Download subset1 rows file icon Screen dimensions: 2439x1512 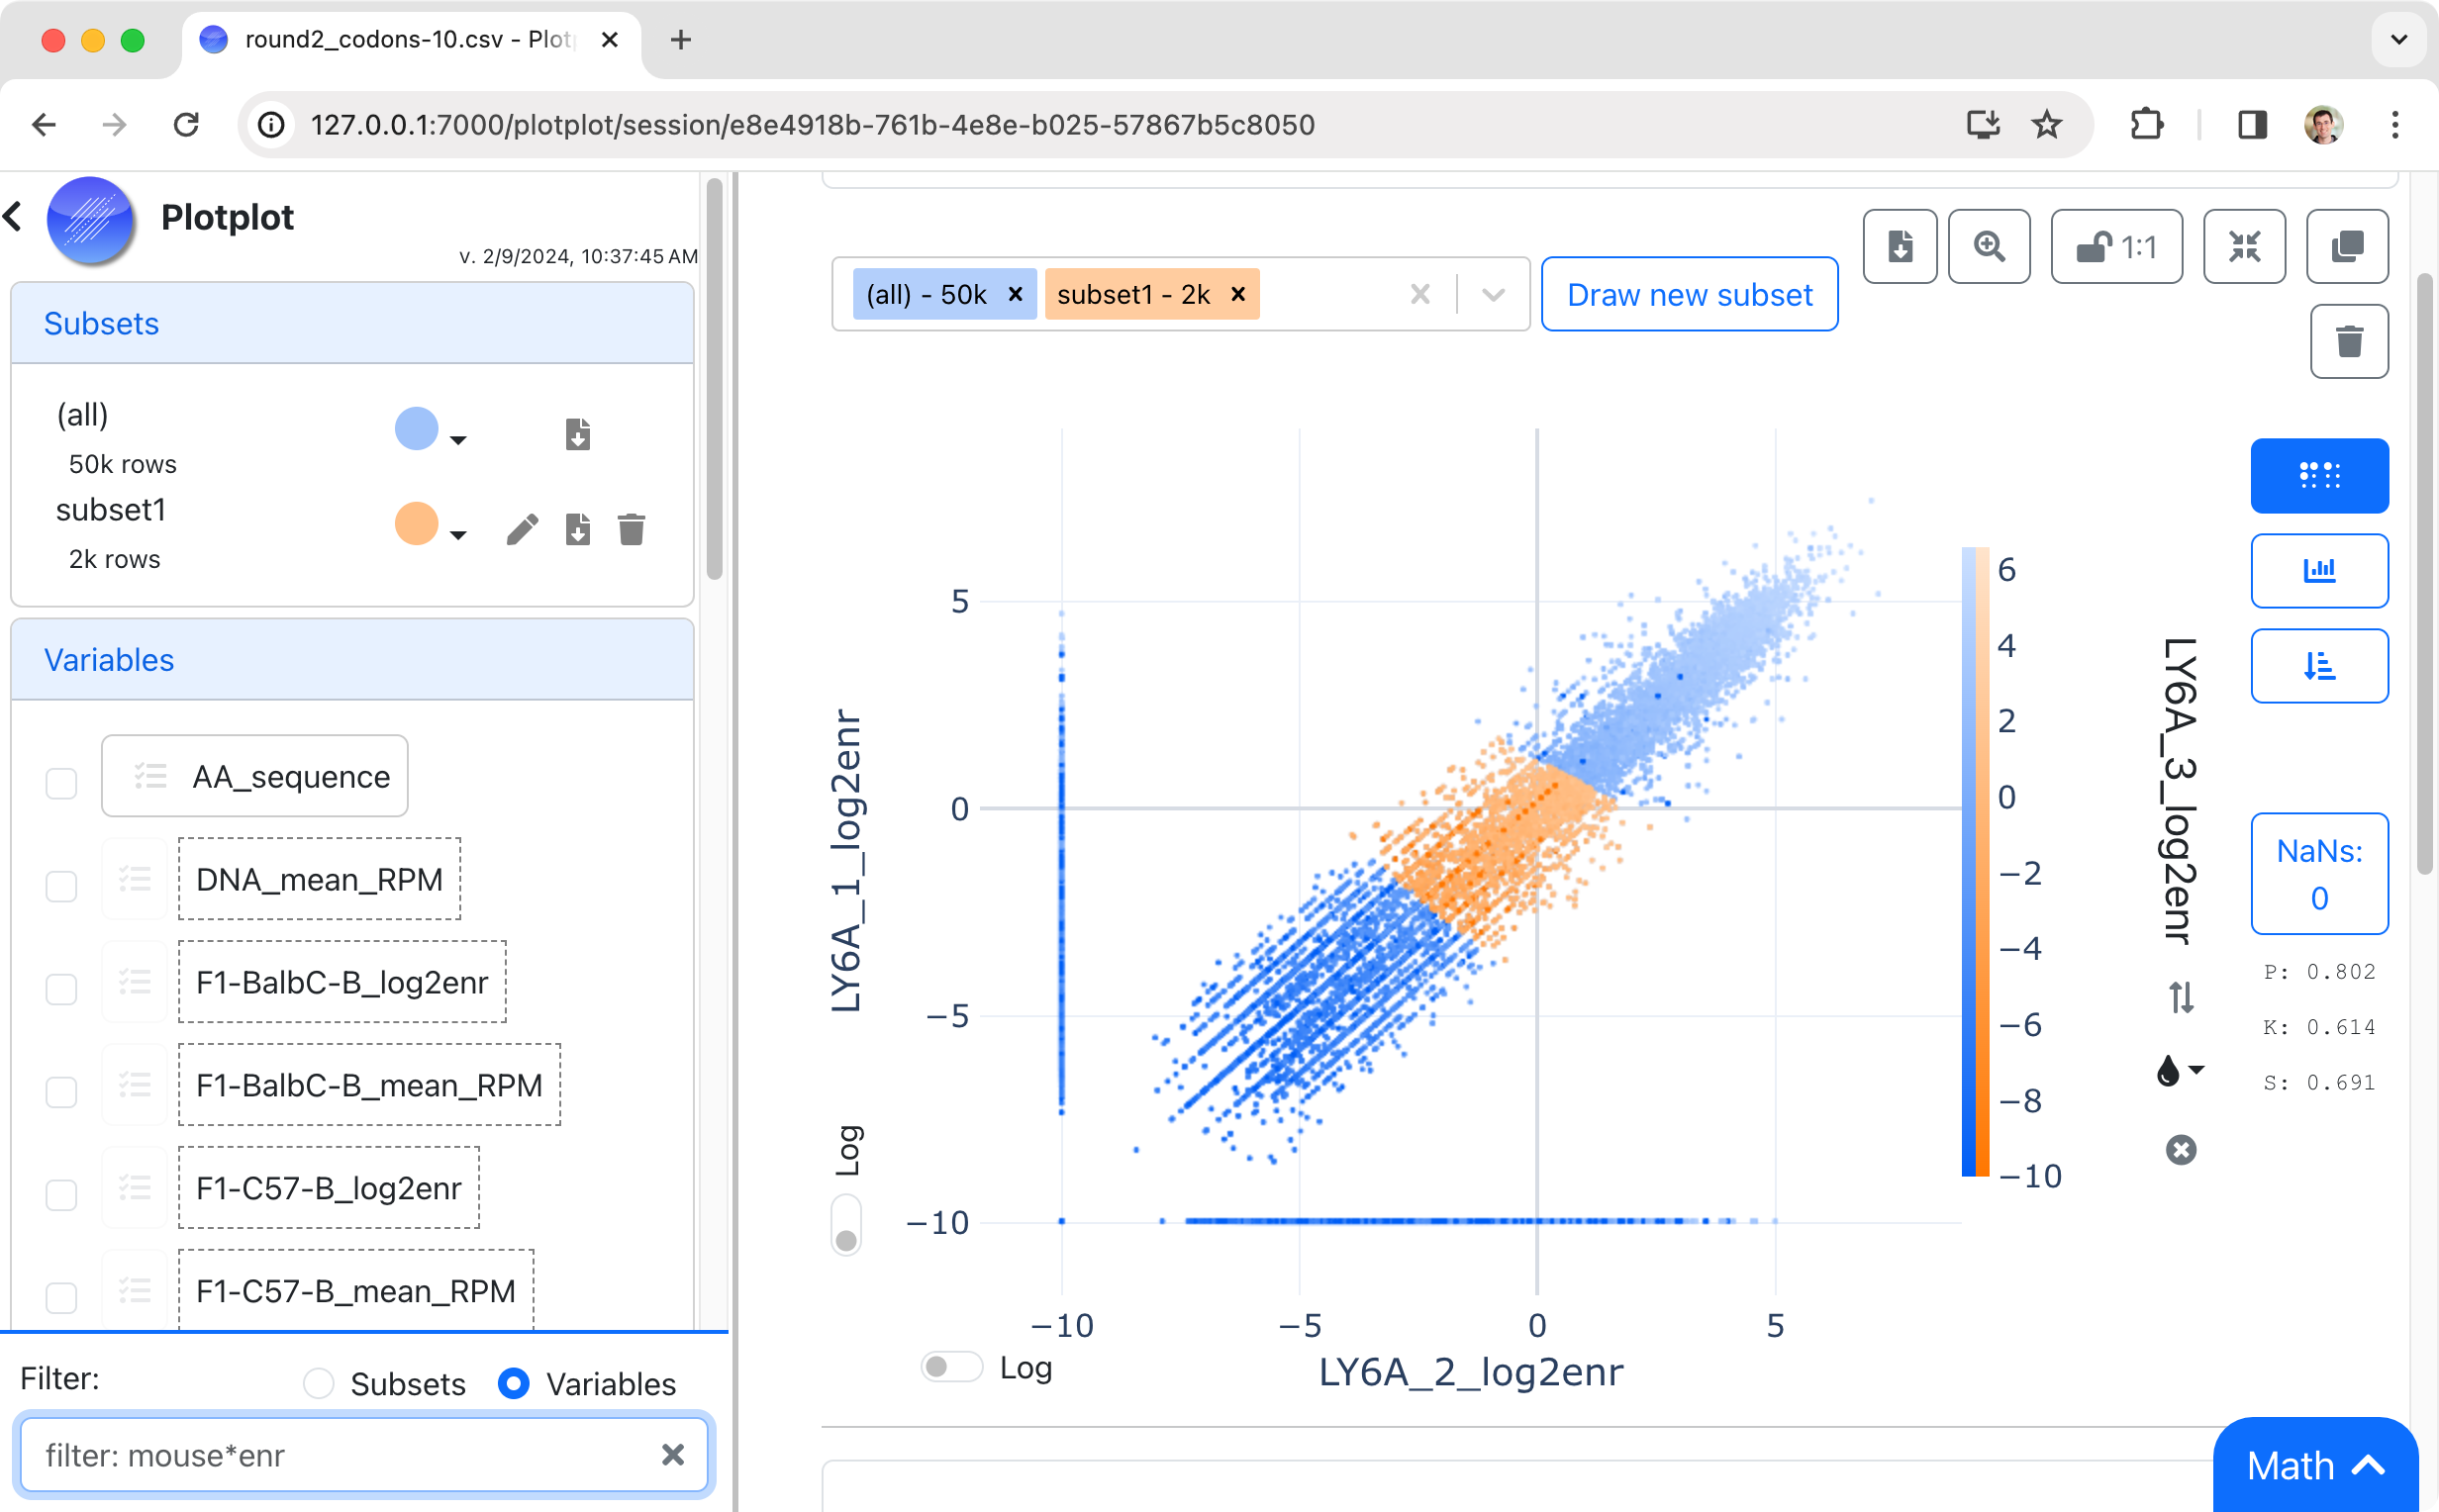click(577, 529)
